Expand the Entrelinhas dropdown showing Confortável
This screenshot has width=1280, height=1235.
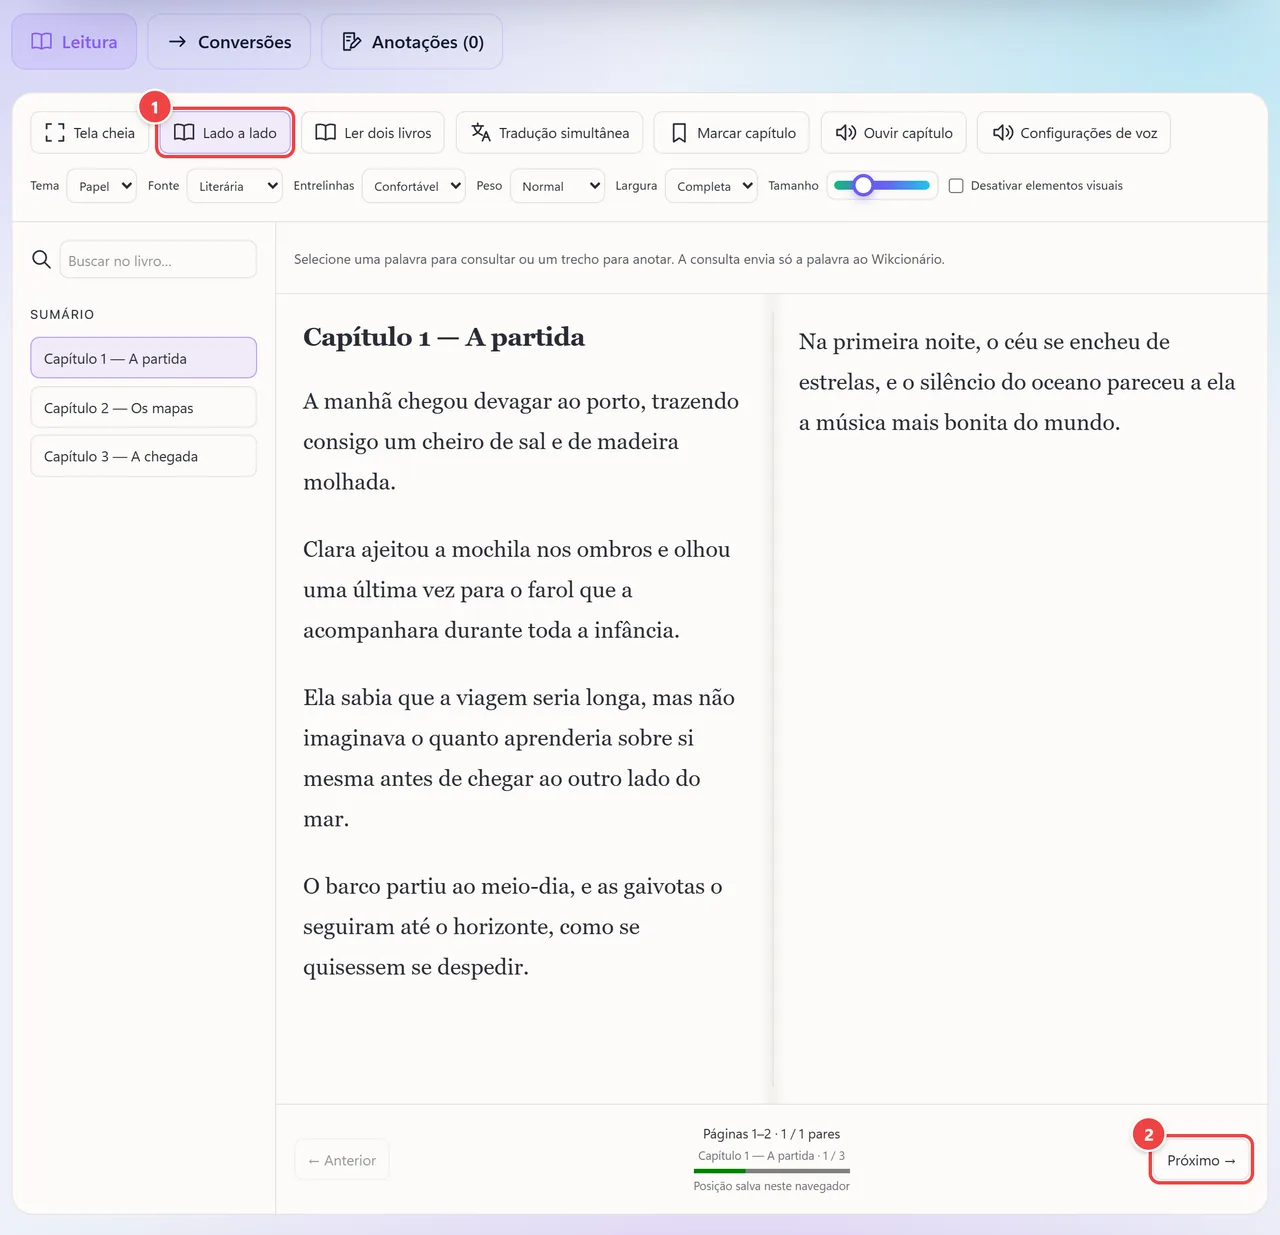click(413, 186)
